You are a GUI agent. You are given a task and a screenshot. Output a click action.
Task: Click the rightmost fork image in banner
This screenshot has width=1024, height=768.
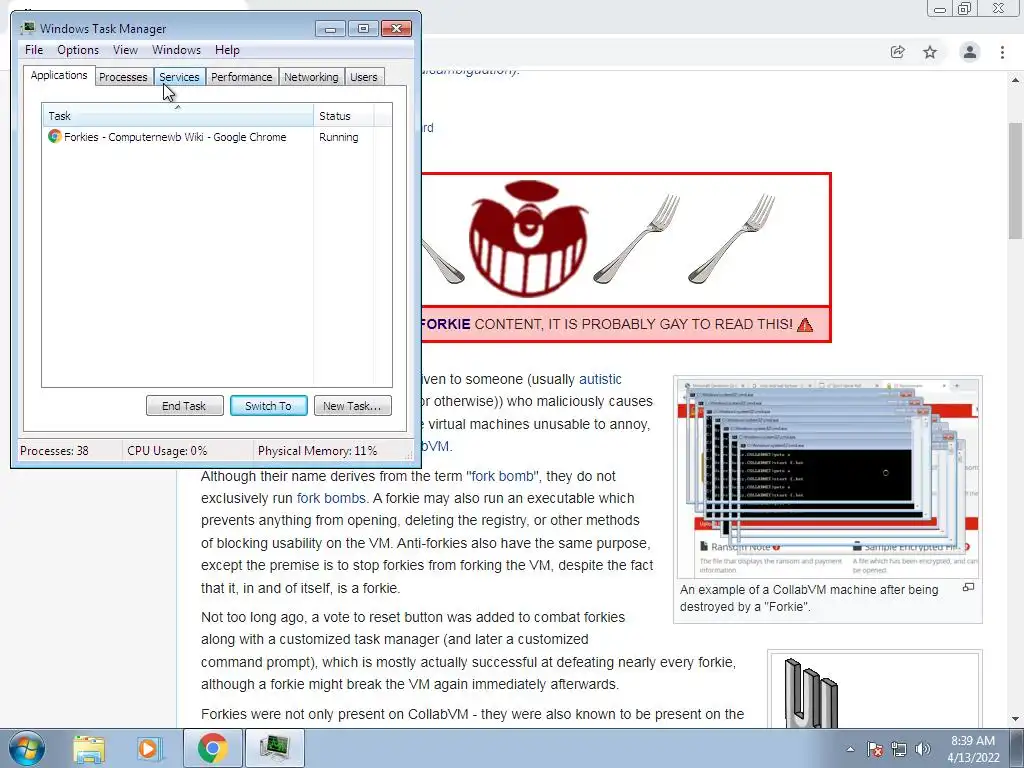(x=731, y=238)
